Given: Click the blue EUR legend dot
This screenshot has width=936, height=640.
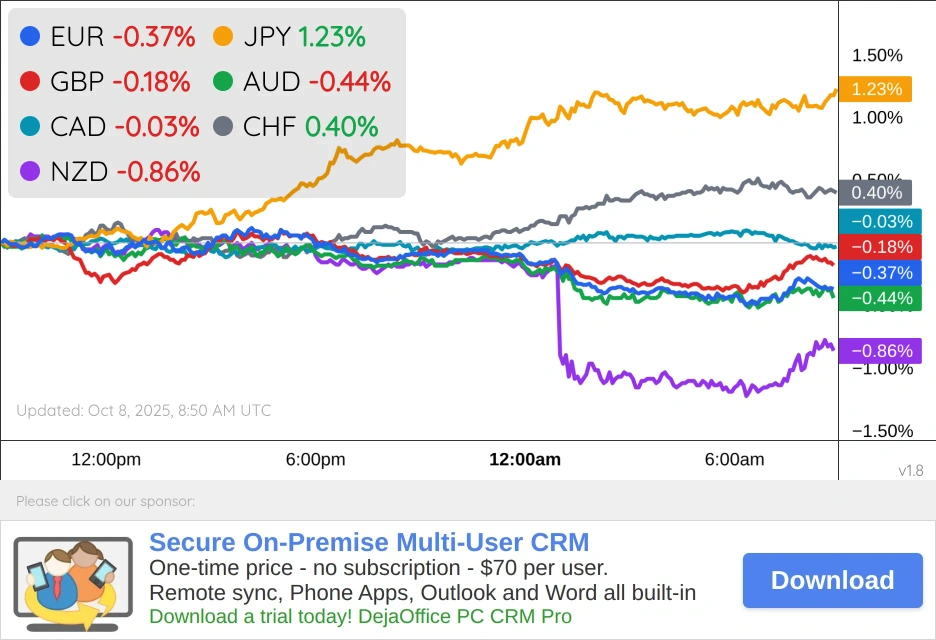Looking at the screenshot, I should pos(30,37).
